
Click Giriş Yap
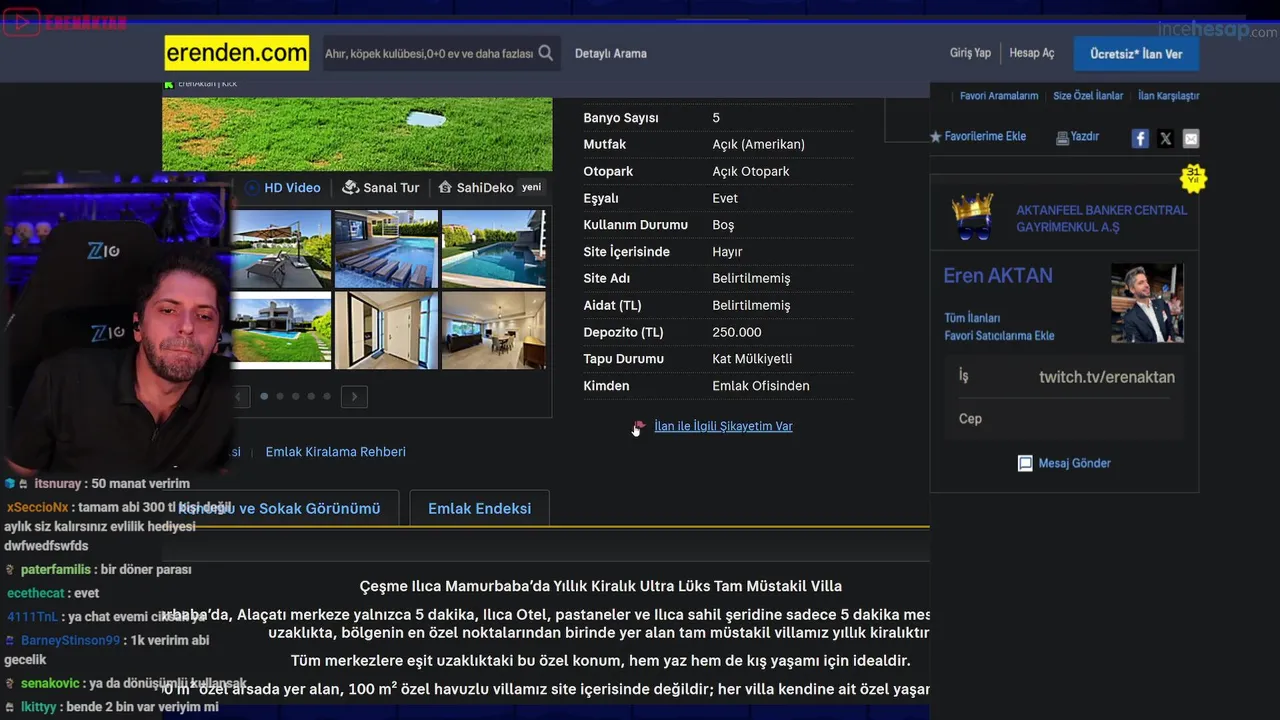(x=970, y=53)
